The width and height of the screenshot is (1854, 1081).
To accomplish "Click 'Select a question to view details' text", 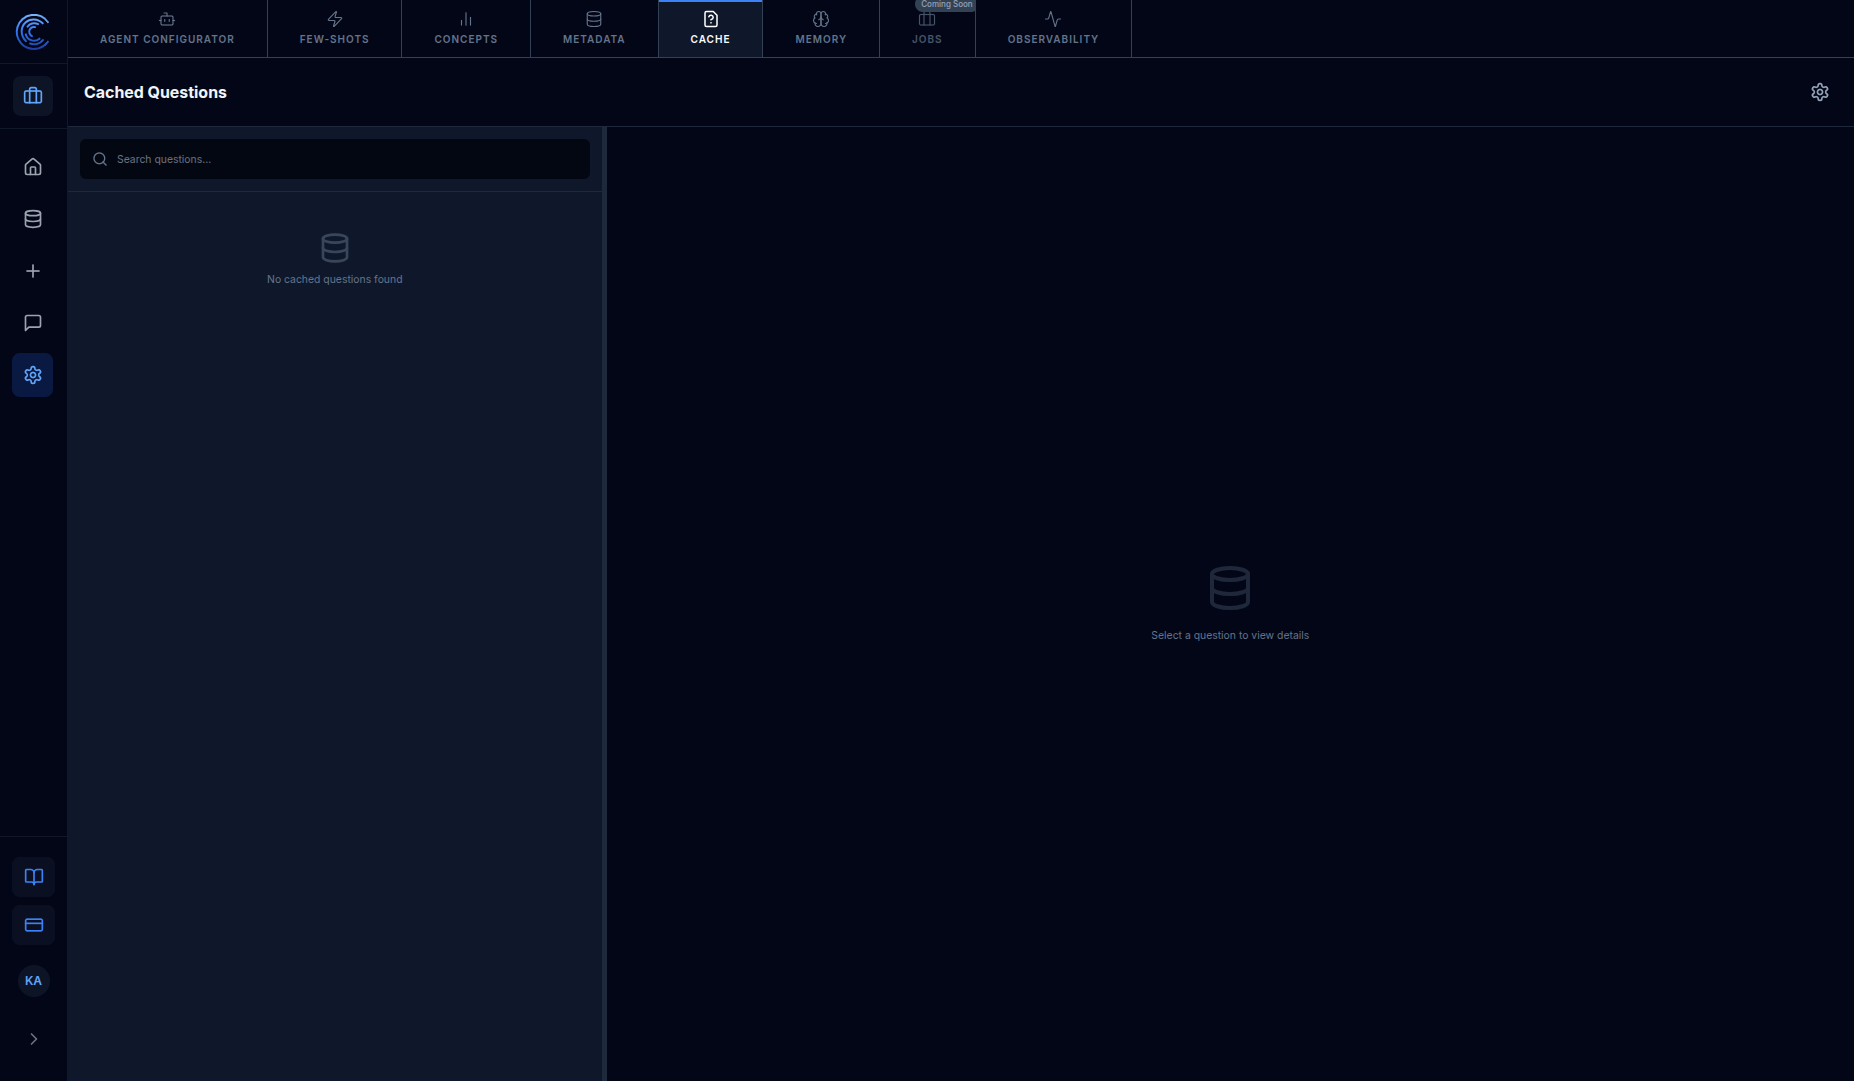I will pyautogui.click(x=1230, y=635).
